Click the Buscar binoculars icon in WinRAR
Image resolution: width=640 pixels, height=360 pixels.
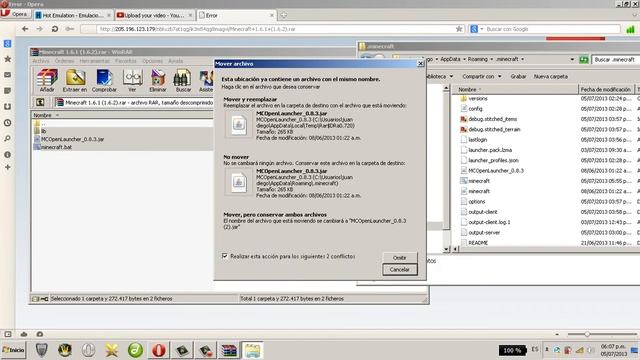click(183, 80)
